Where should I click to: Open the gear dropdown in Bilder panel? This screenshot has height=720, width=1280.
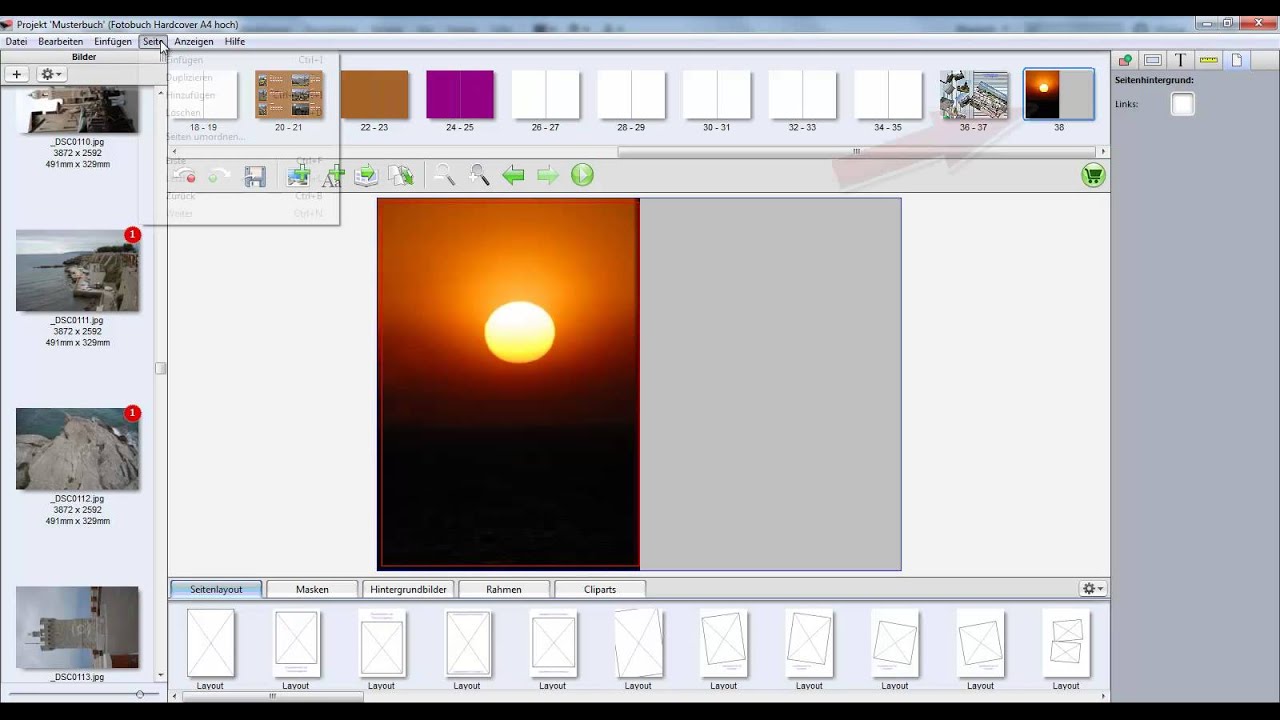pyautogui.click(x=50, y=74)
